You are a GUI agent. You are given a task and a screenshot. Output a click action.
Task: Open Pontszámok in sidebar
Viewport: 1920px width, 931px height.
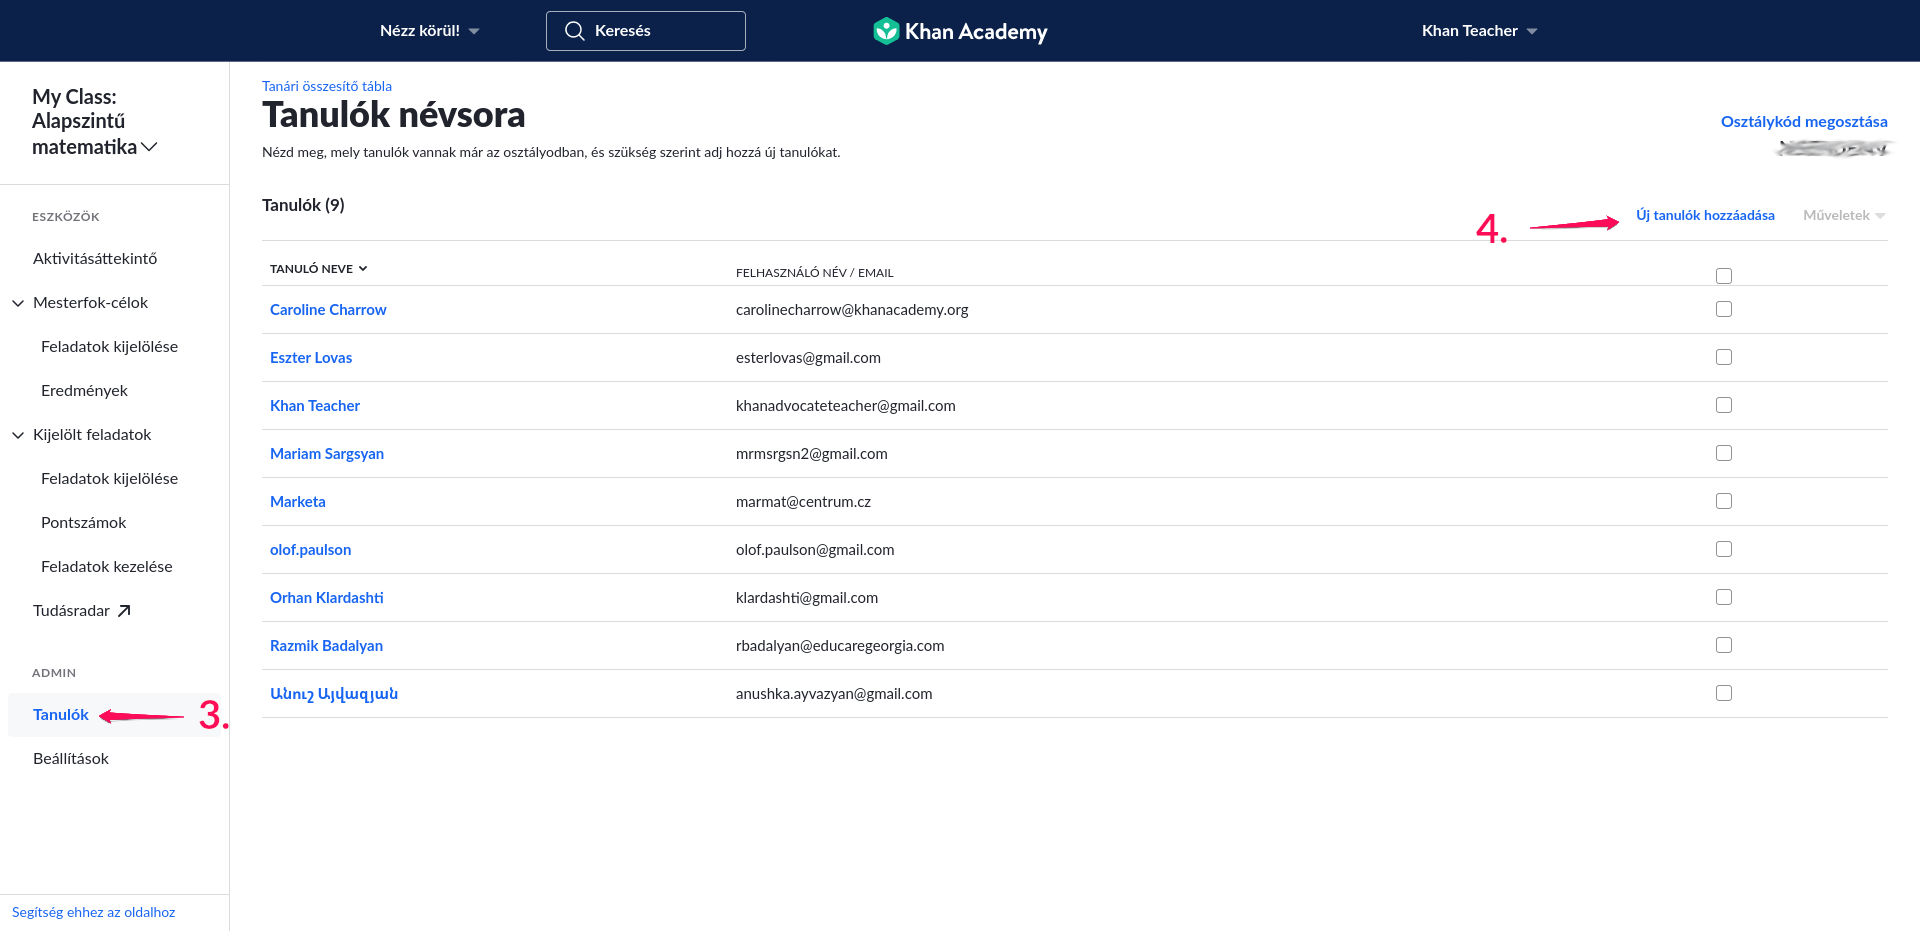pyautogui.click(x=83, y=523)
